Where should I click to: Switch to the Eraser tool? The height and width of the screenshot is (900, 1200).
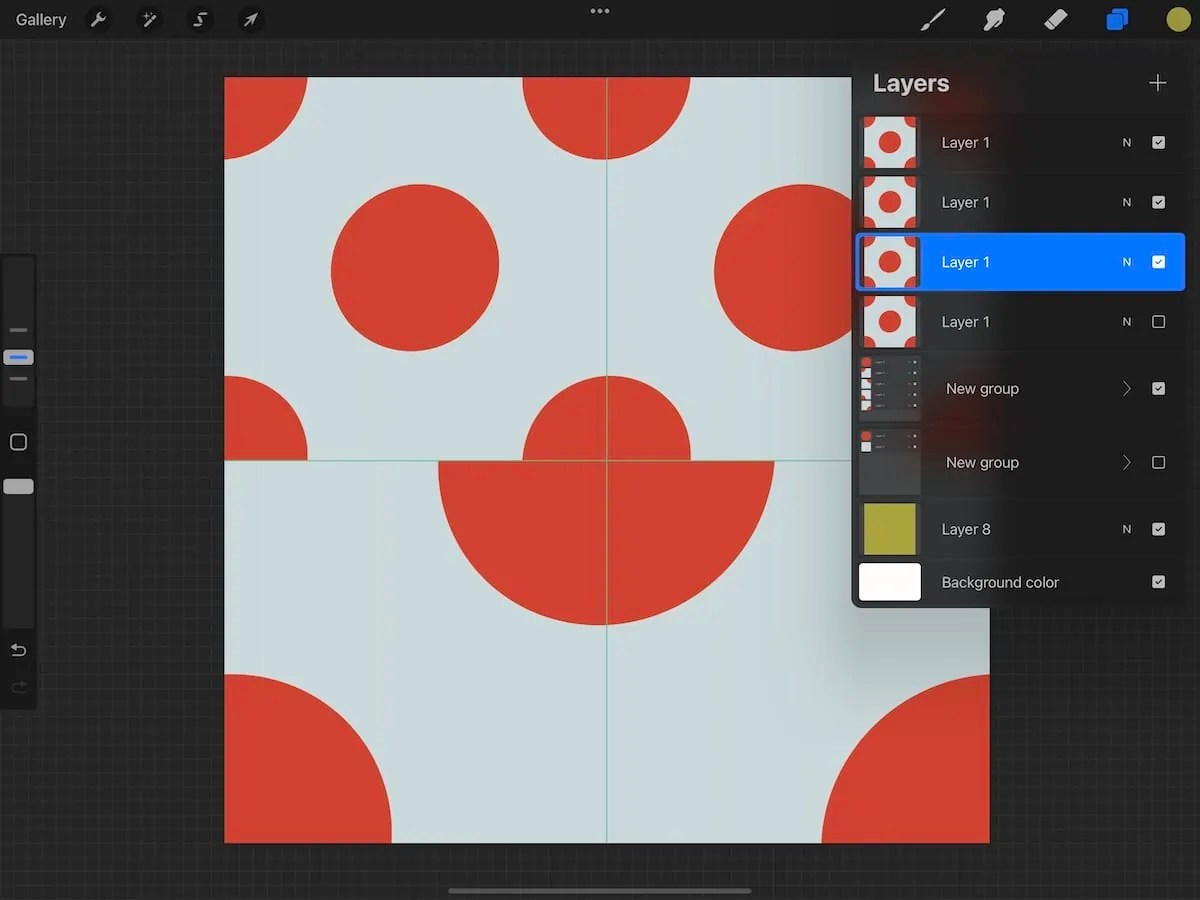coord(1056,19)
